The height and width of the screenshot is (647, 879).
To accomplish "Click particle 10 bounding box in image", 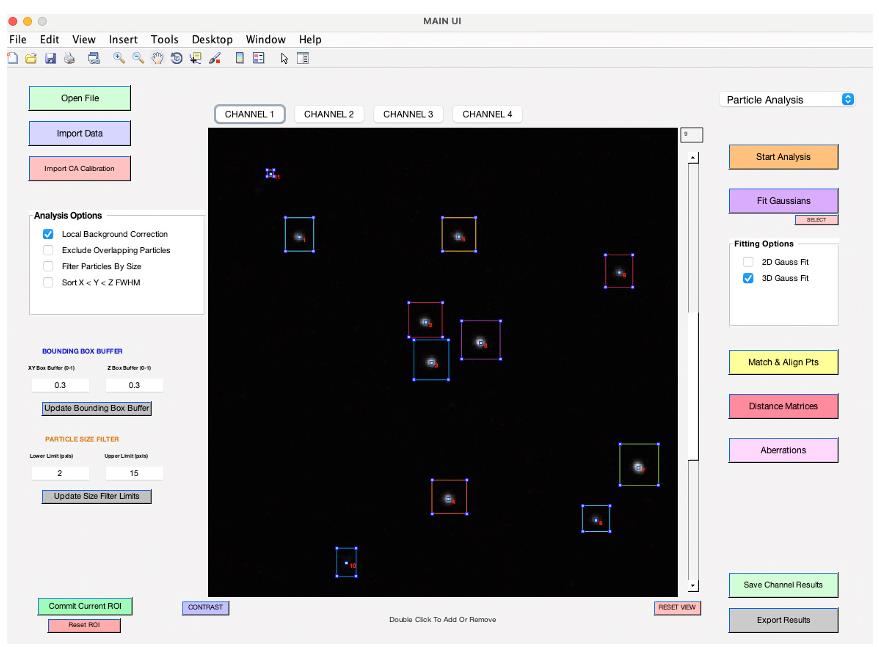I will click(346, 562).
